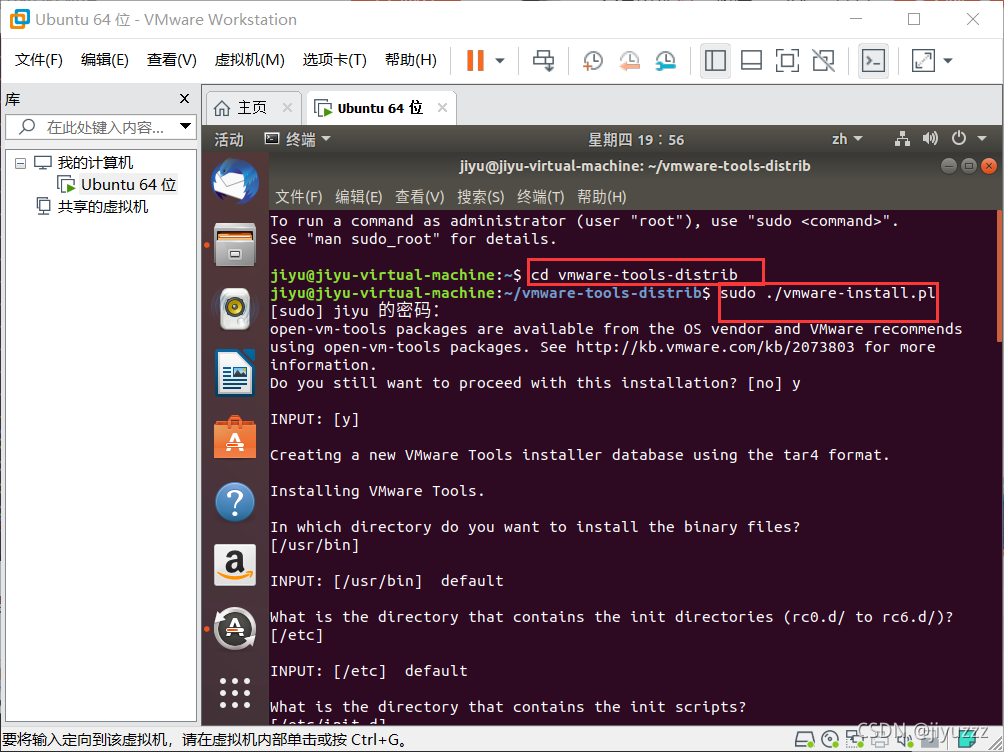Open Ubuntu Software from dock
This screenshot has width=1004, height=752.
pos(235,437)
